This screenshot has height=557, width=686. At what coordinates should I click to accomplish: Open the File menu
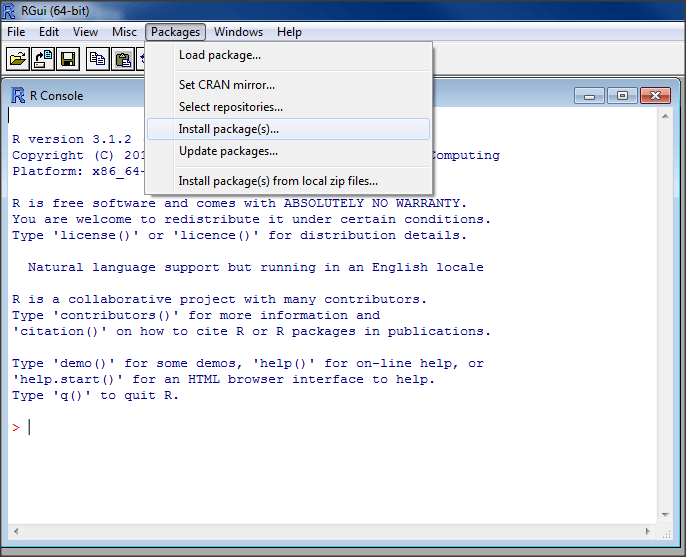(x=17, y=32)
